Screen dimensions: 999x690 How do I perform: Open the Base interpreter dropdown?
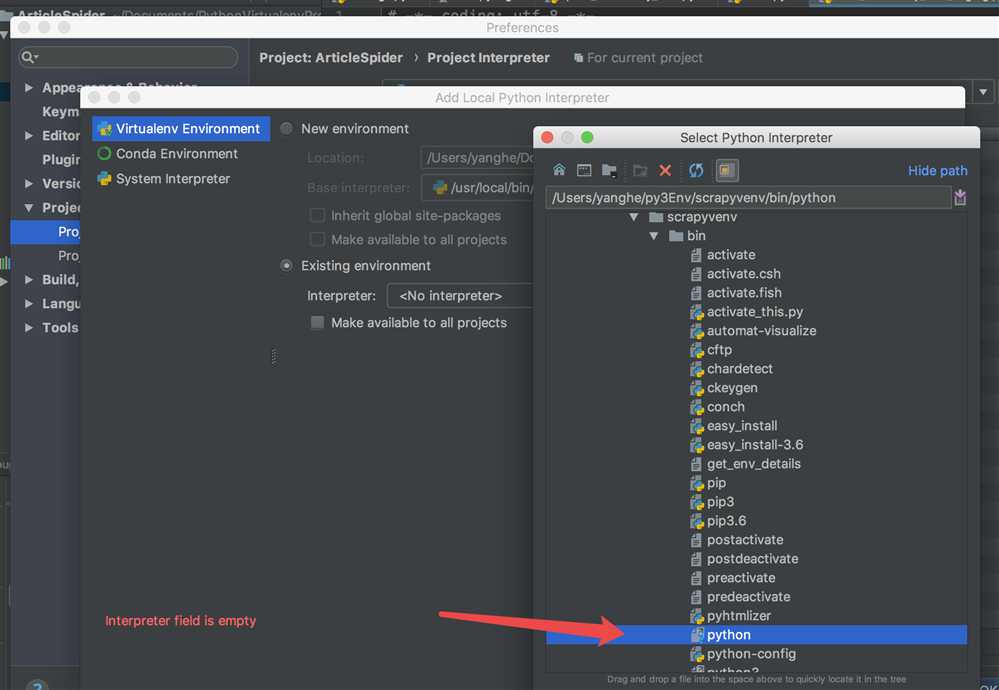pos(477,188)
